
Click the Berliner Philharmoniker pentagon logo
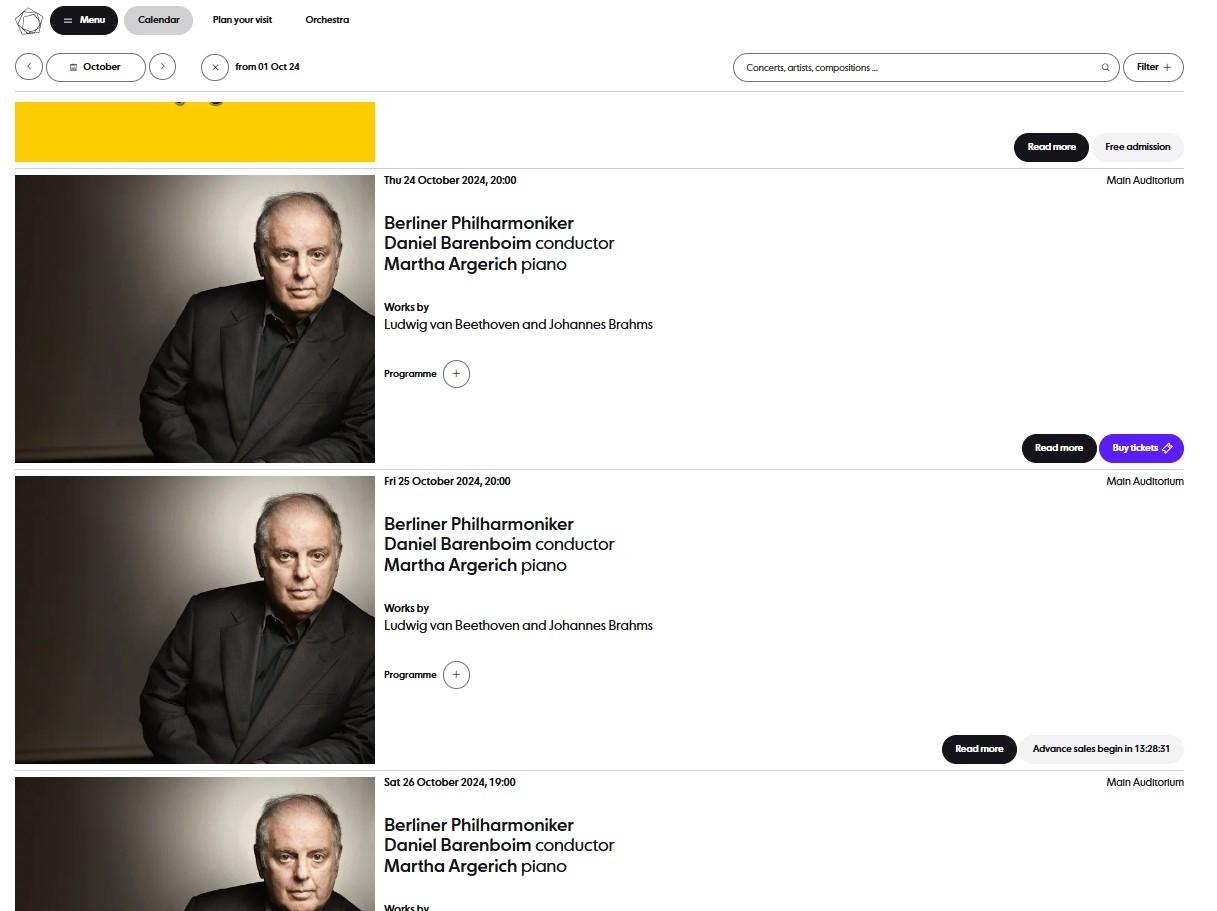point(29,20)
